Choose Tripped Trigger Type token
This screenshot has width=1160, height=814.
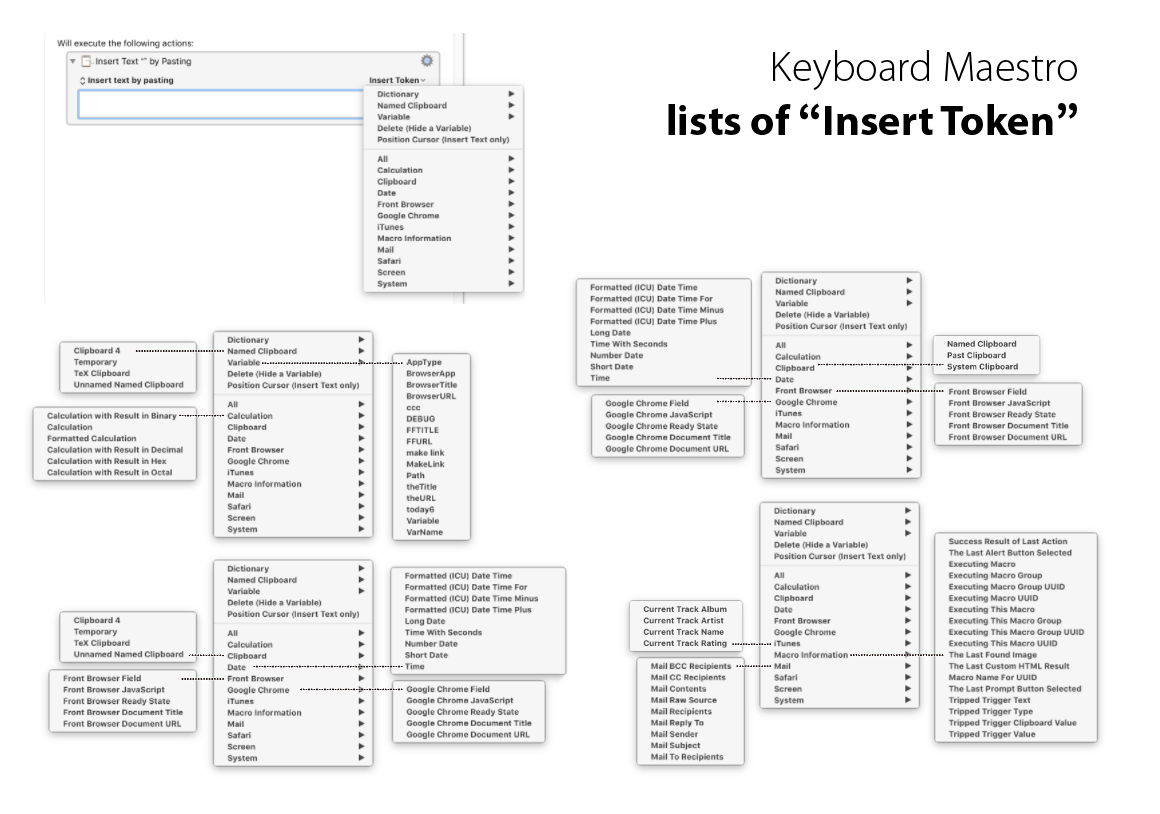991,711
